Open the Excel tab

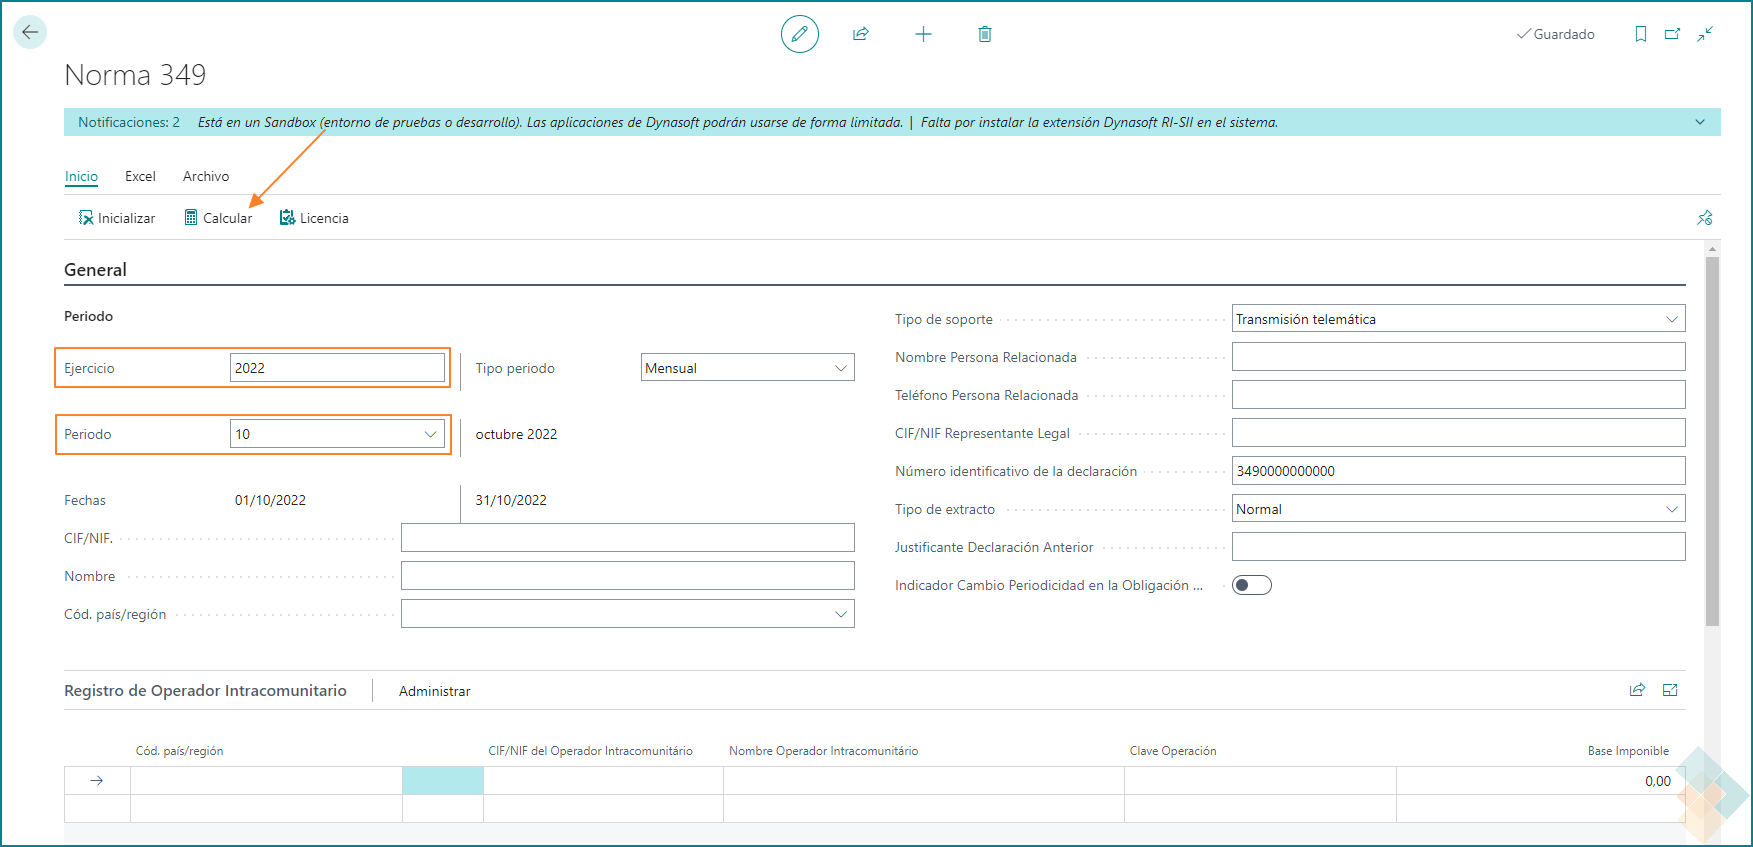(140, 176)
